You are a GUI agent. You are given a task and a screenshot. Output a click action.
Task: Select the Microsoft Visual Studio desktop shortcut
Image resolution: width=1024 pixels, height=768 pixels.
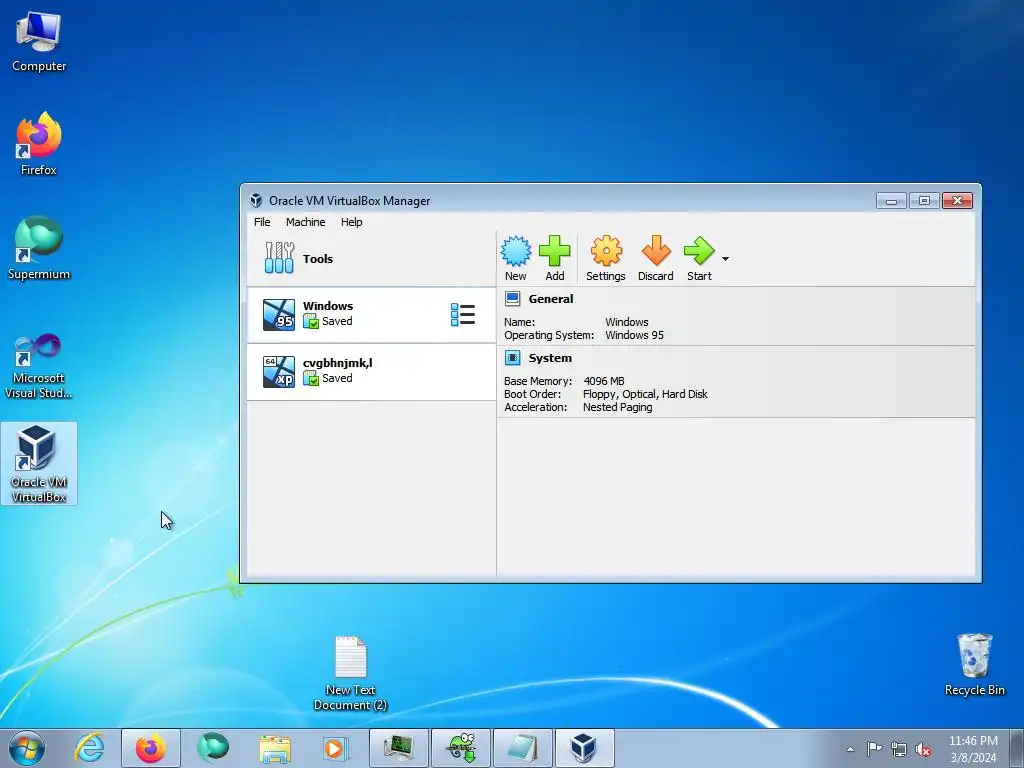[39, 366]
